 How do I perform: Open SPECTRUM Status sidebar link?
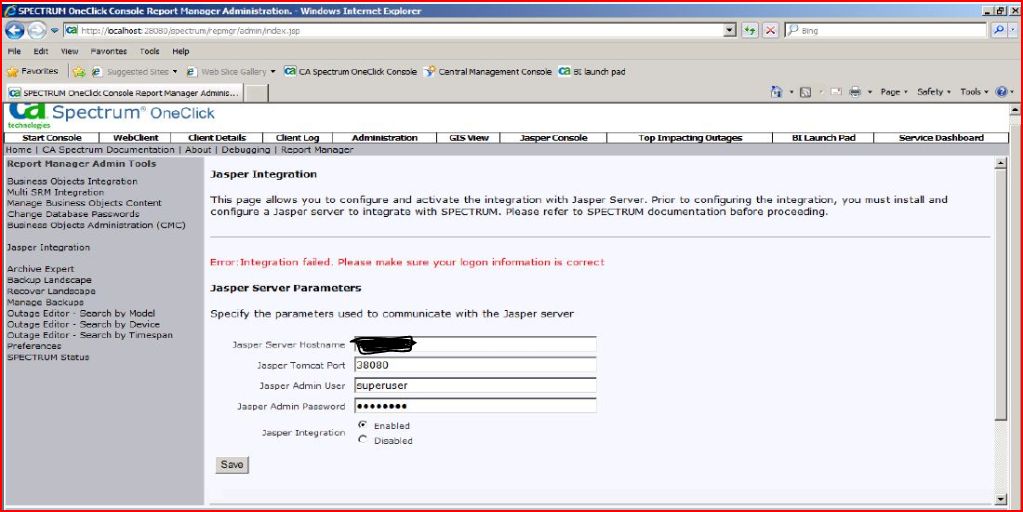(x=48, y=357)
